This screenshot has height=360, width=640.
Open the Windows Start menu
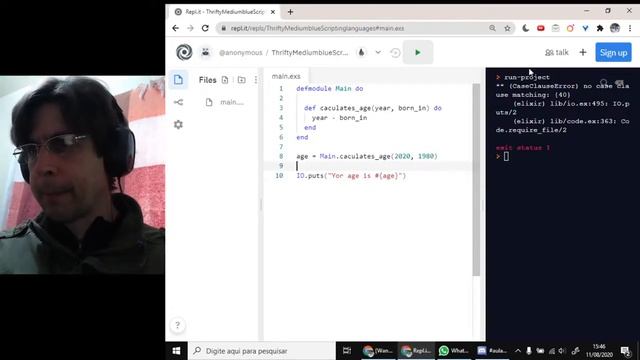pos(176,351)
